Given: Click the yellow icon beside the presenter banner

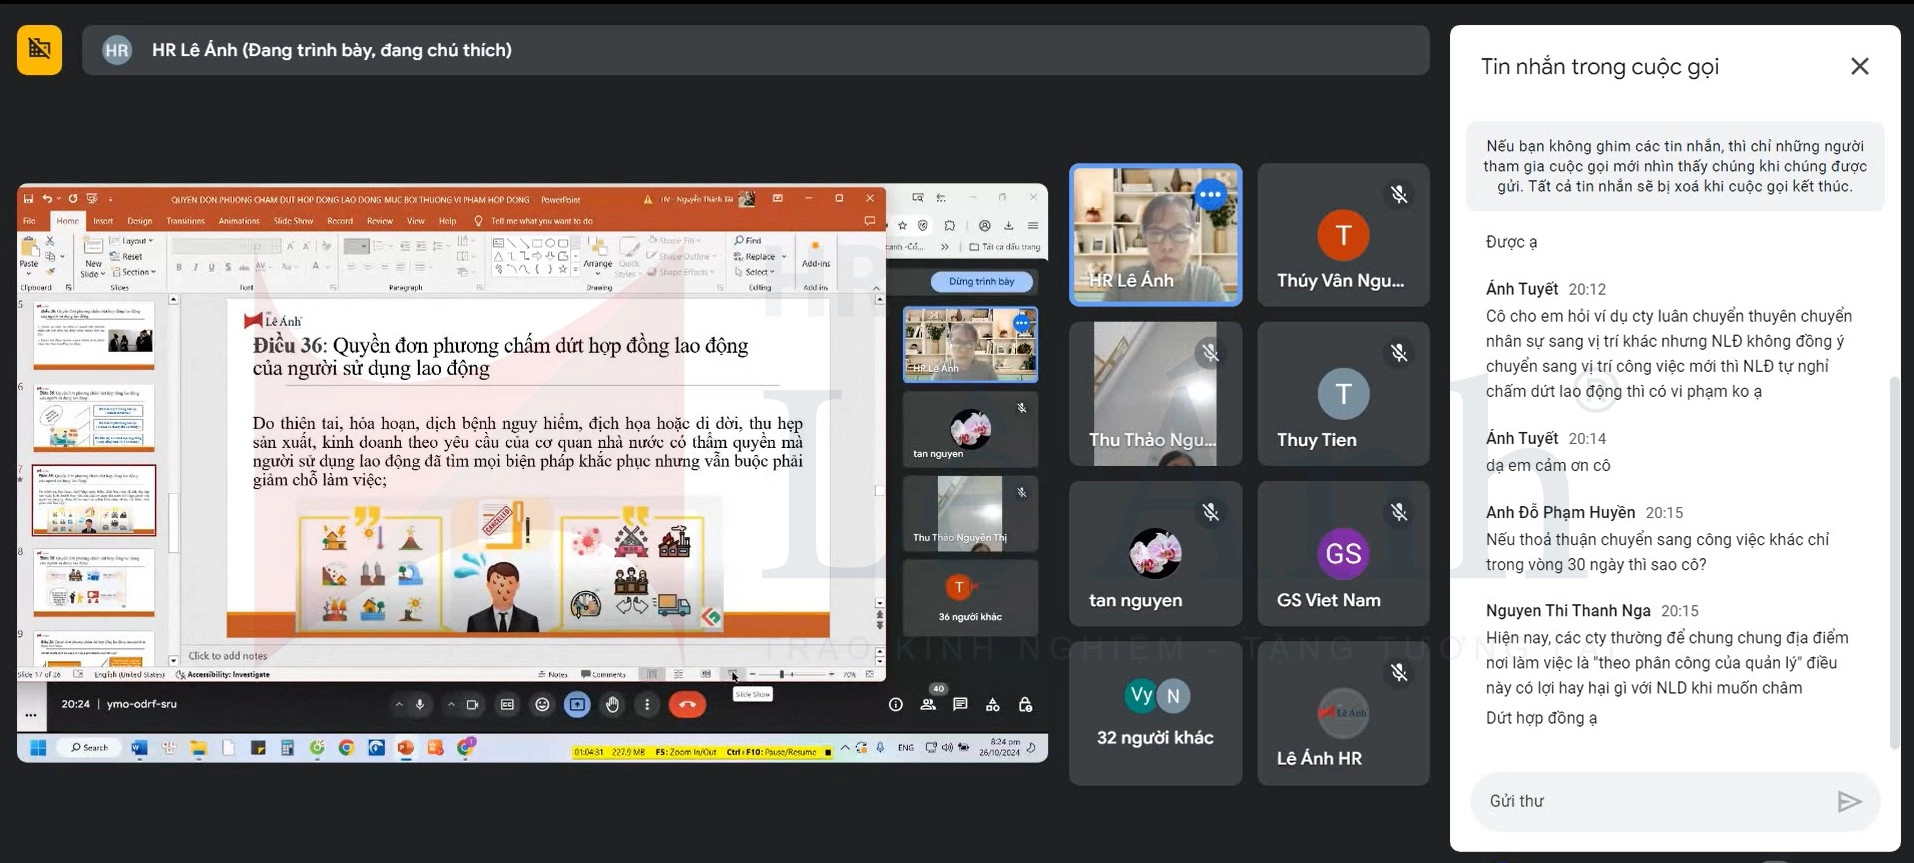Looking at the screenshot, I should coord(39,50).
